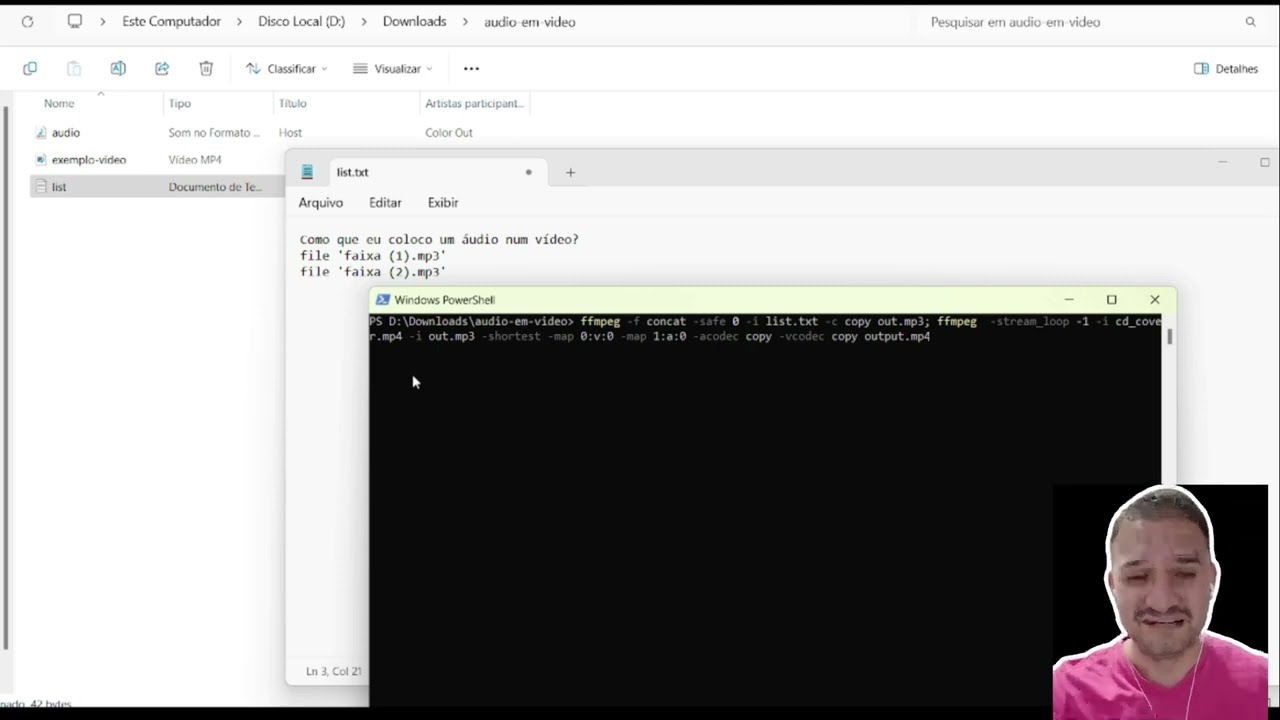This screenshot has width=1280, height=720.
Task: Open the three-dots more options menu
Action: tap(471, 68)
